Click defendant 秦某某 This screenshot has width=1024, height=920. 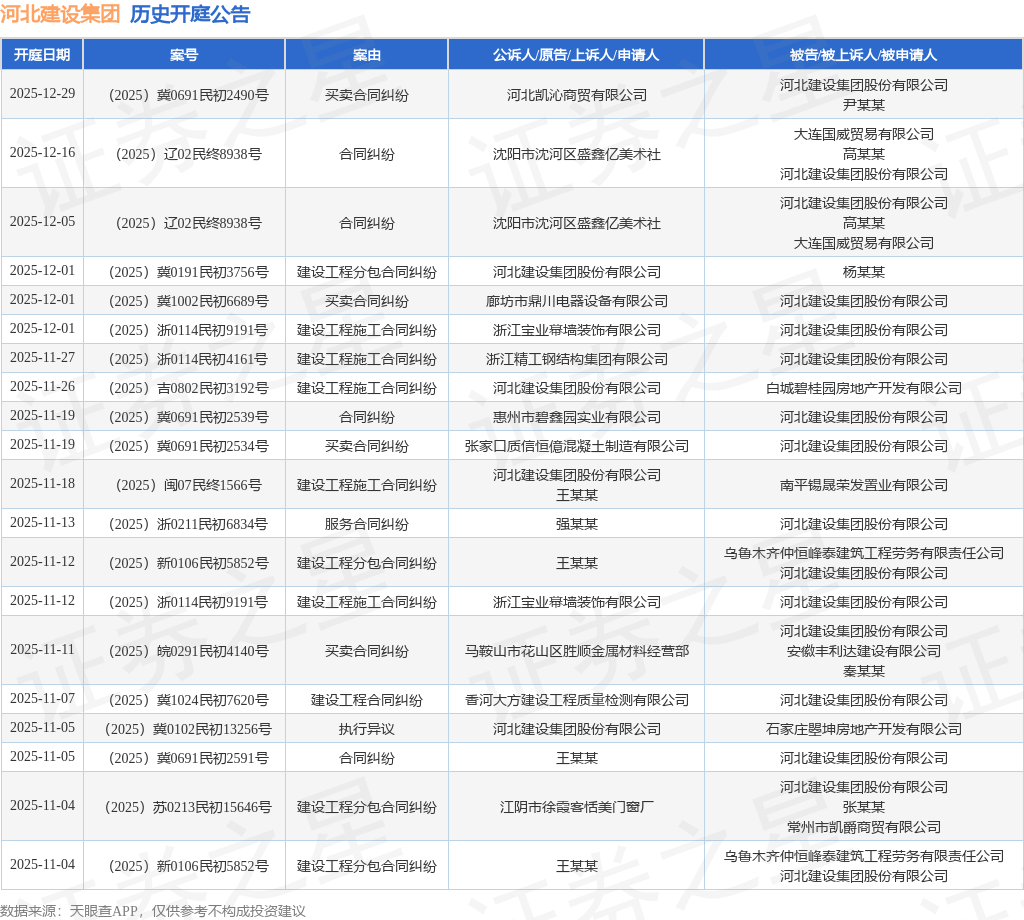coord(863,671)
